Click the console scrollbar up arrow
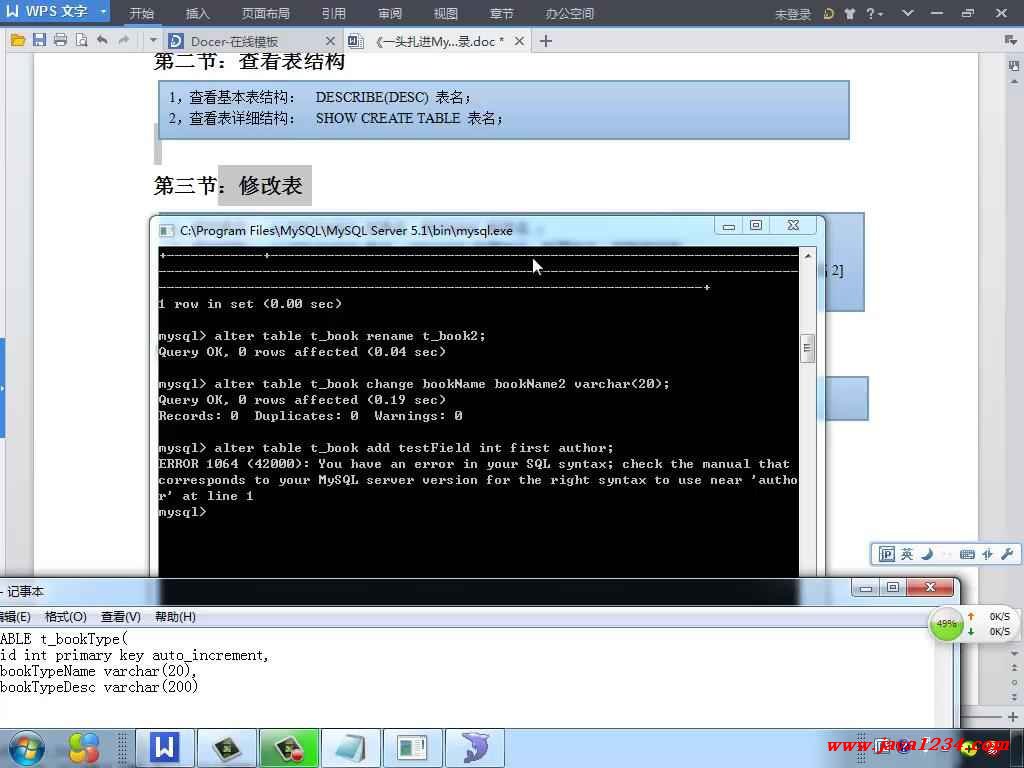This screenshot has height=768, width=1024. [x=808, y=256]
